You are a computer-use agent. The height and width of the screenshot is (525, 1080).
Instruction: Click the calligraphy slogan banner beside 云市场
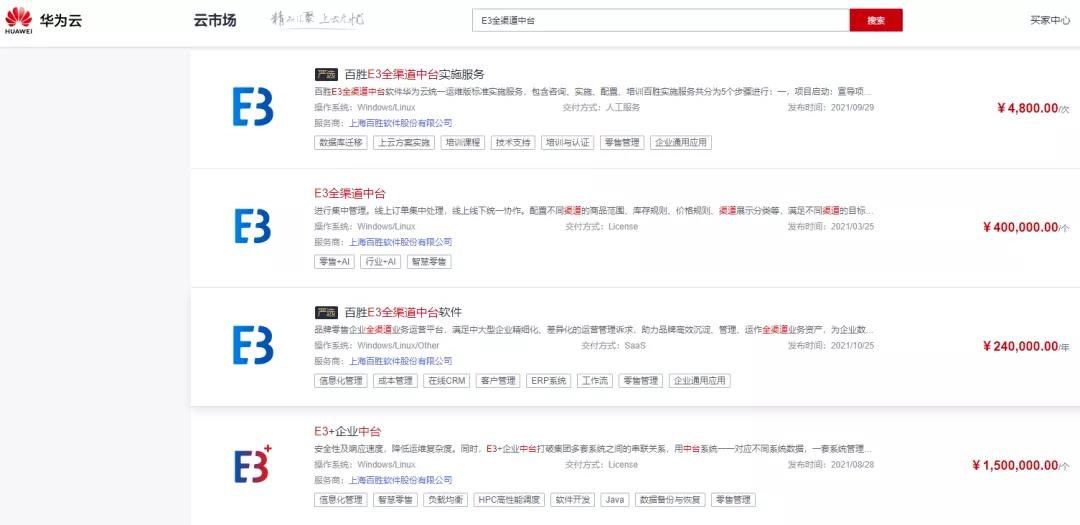[x=317, y=20]
